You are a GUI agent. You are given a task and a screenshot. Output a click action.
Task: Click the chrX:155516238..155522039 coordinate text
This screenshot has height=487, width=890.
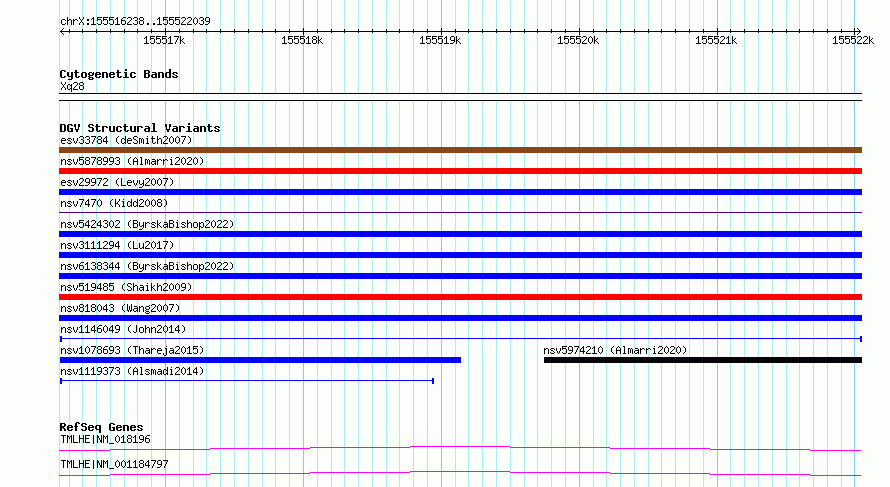coord(135,21)
